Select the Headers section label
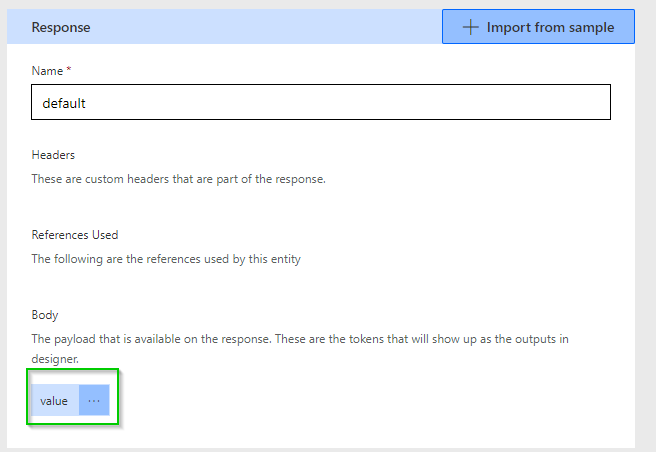The image size is (656, 452). coord(53,155)
